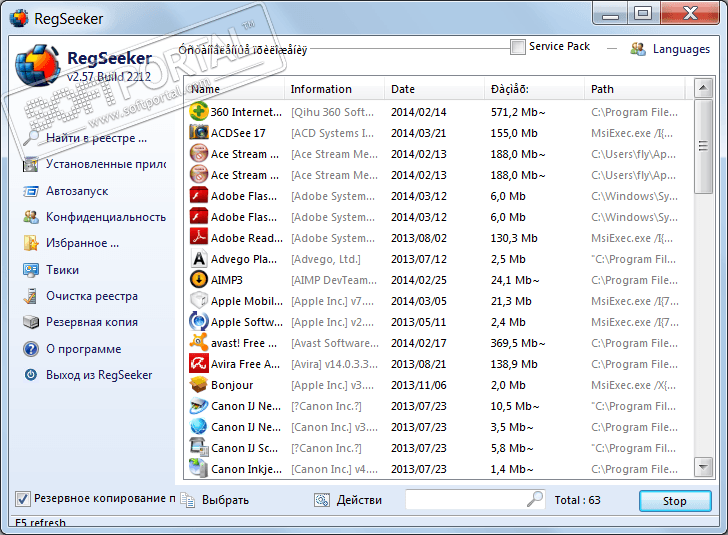Click the ACDSee 17 icon
Screen dimensions: 728x535
pyautogui.click(x=199, y=132)
